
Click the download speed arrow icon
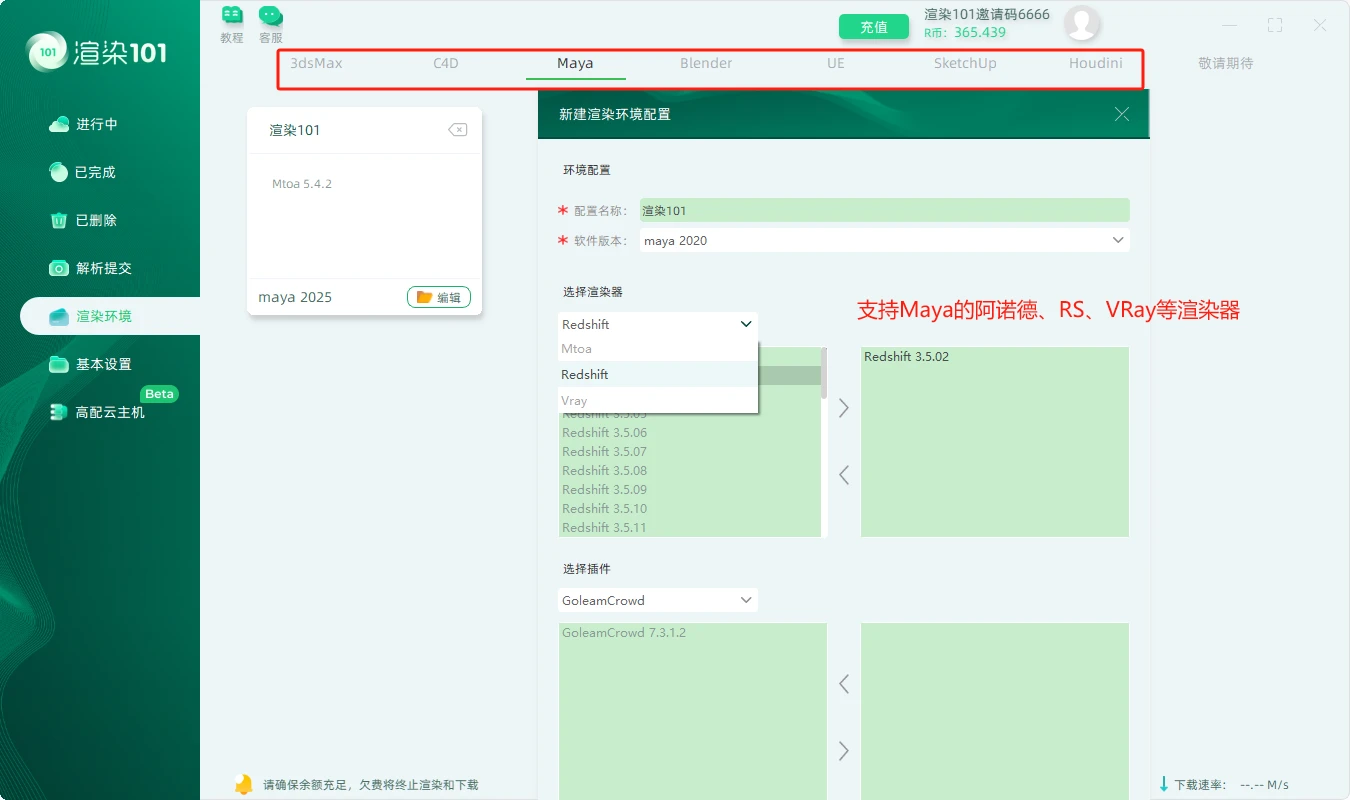[x=1164, y=784]
